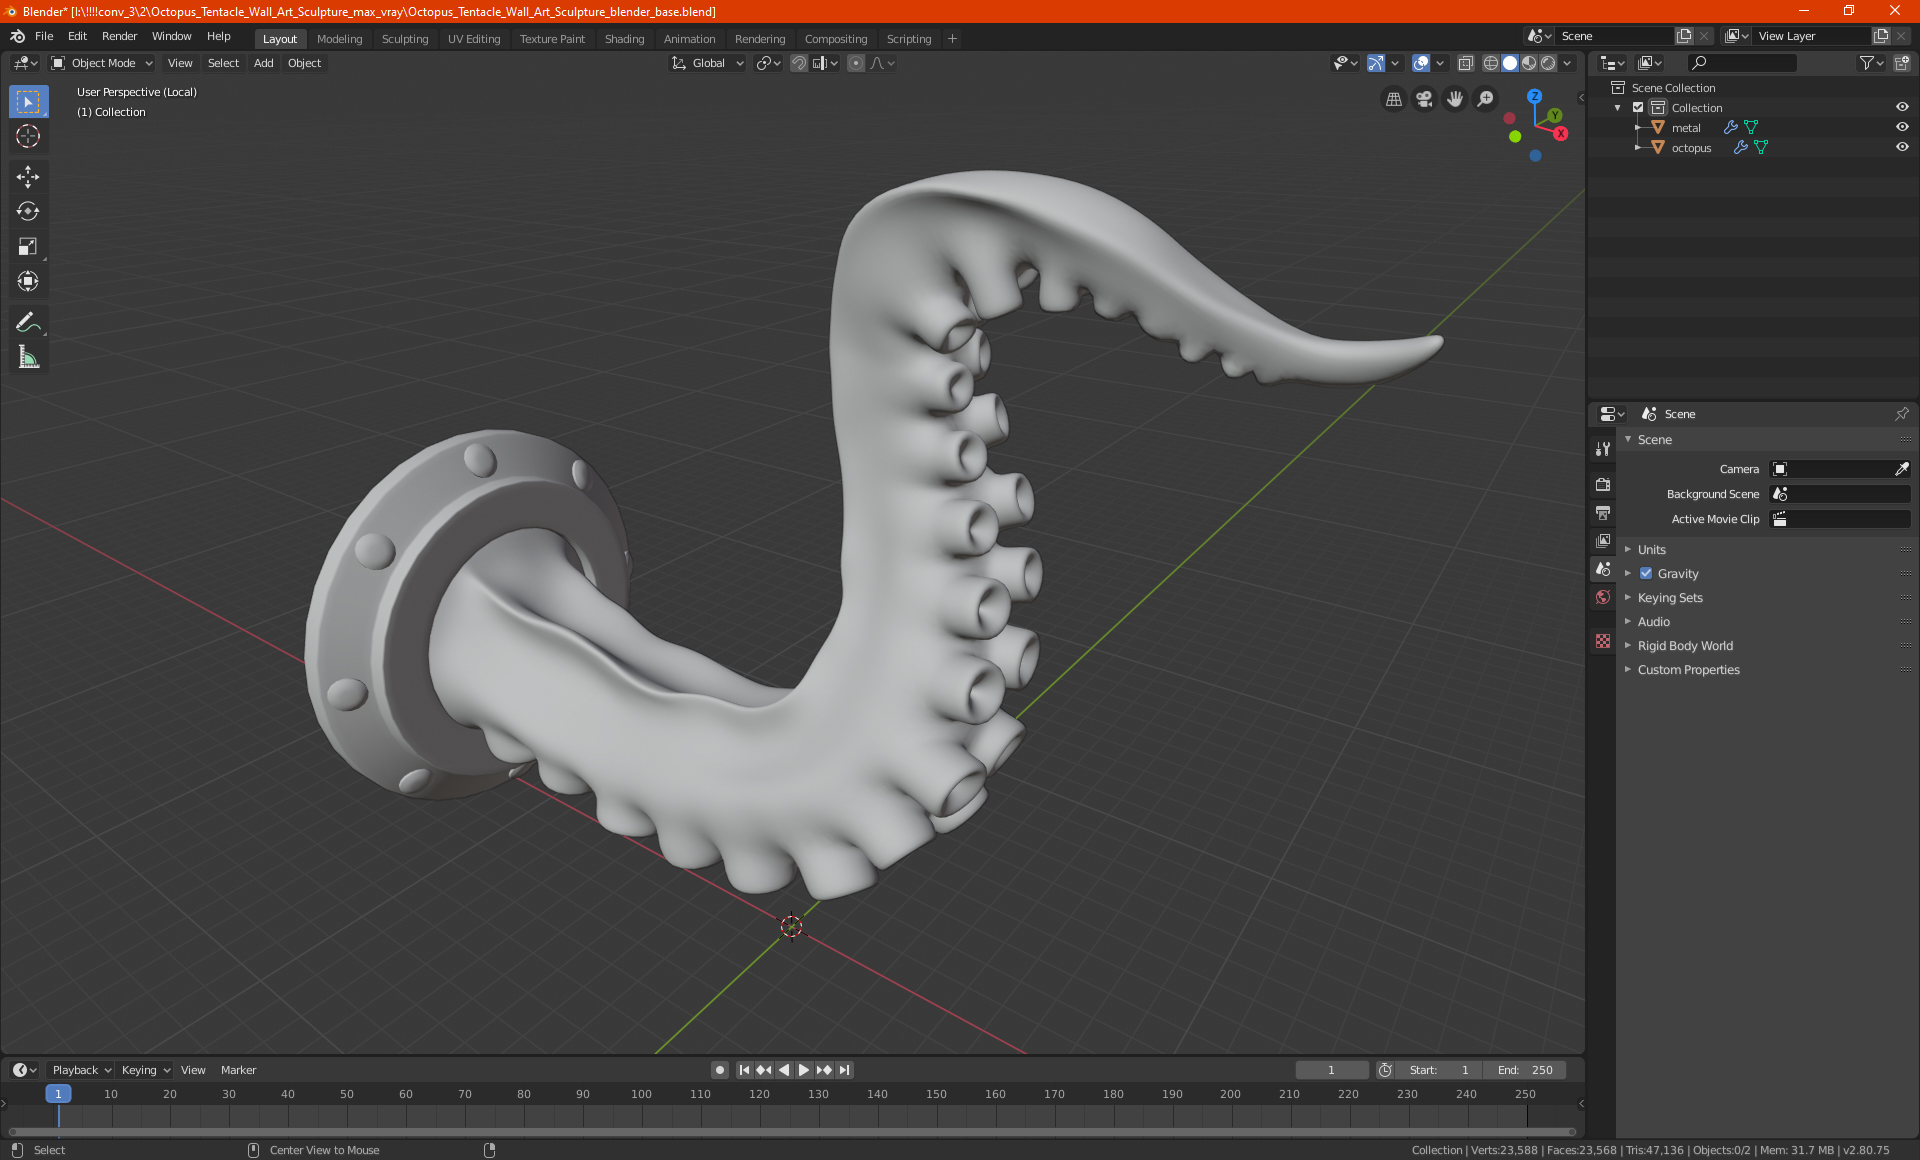Click the new collection icon in outliner

pyautogui.click(x=1901, y=63)
